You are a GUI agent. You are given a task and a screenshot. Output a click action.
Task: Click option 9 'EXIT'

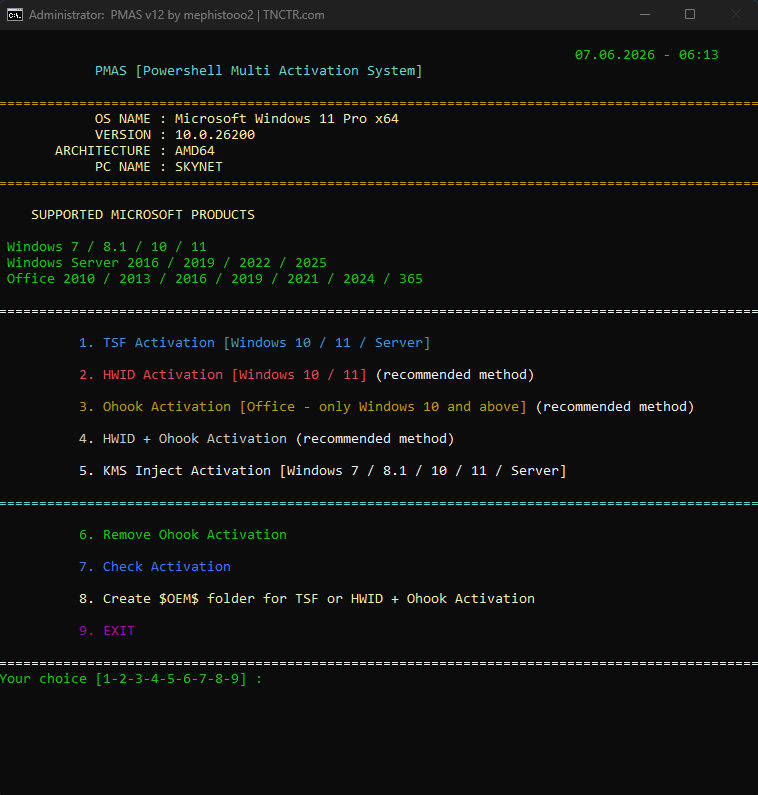(107, 631)
